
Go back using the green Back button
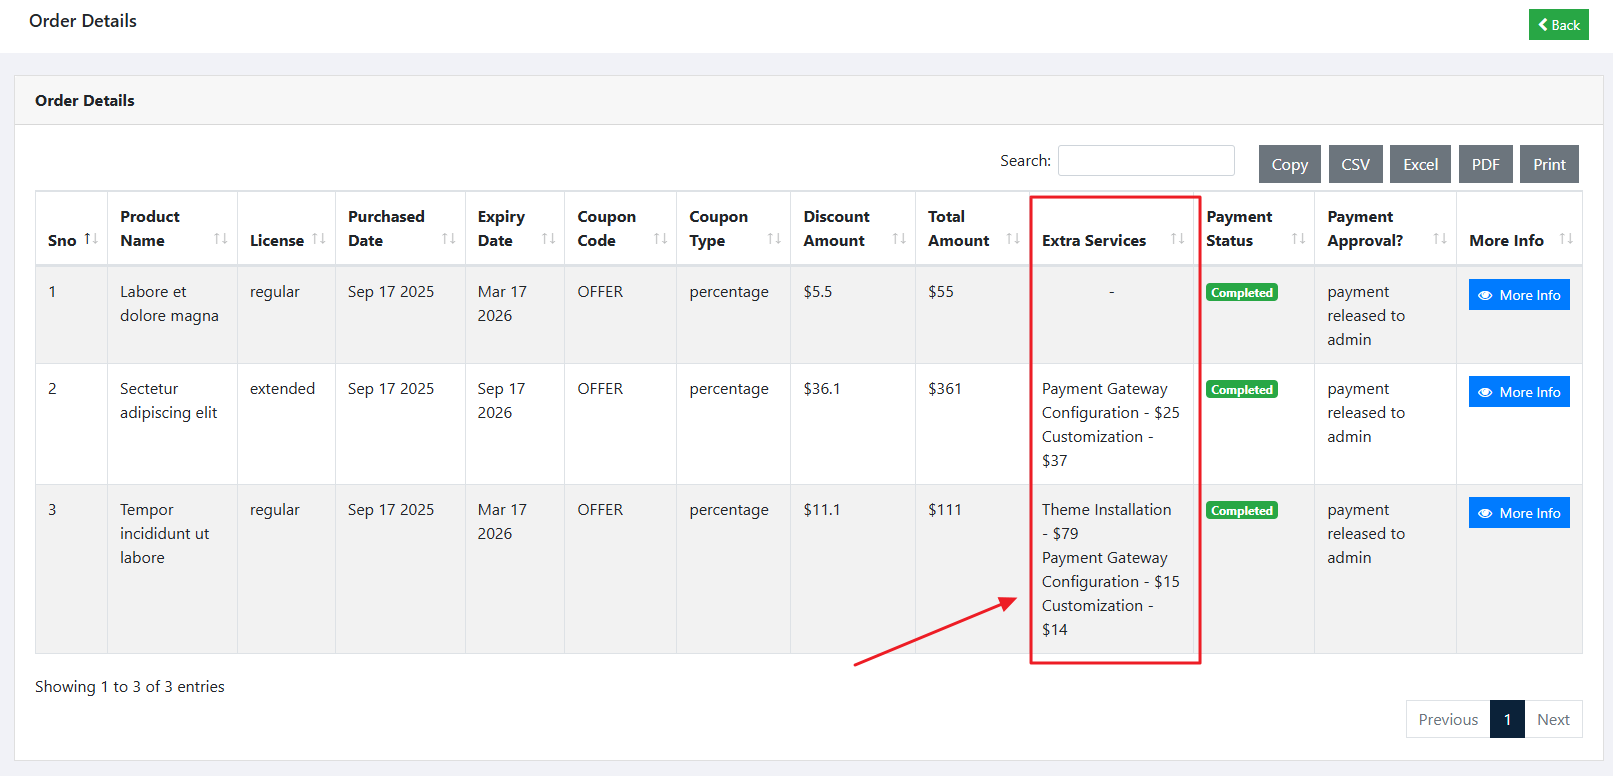tap(1558, 25)
